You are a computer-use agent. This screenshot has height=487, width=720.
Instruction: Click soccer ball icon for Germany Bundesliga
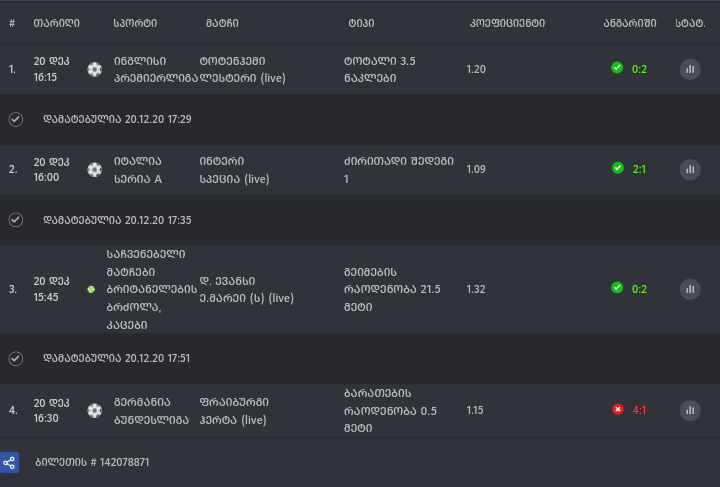click(x=94, y=410)
